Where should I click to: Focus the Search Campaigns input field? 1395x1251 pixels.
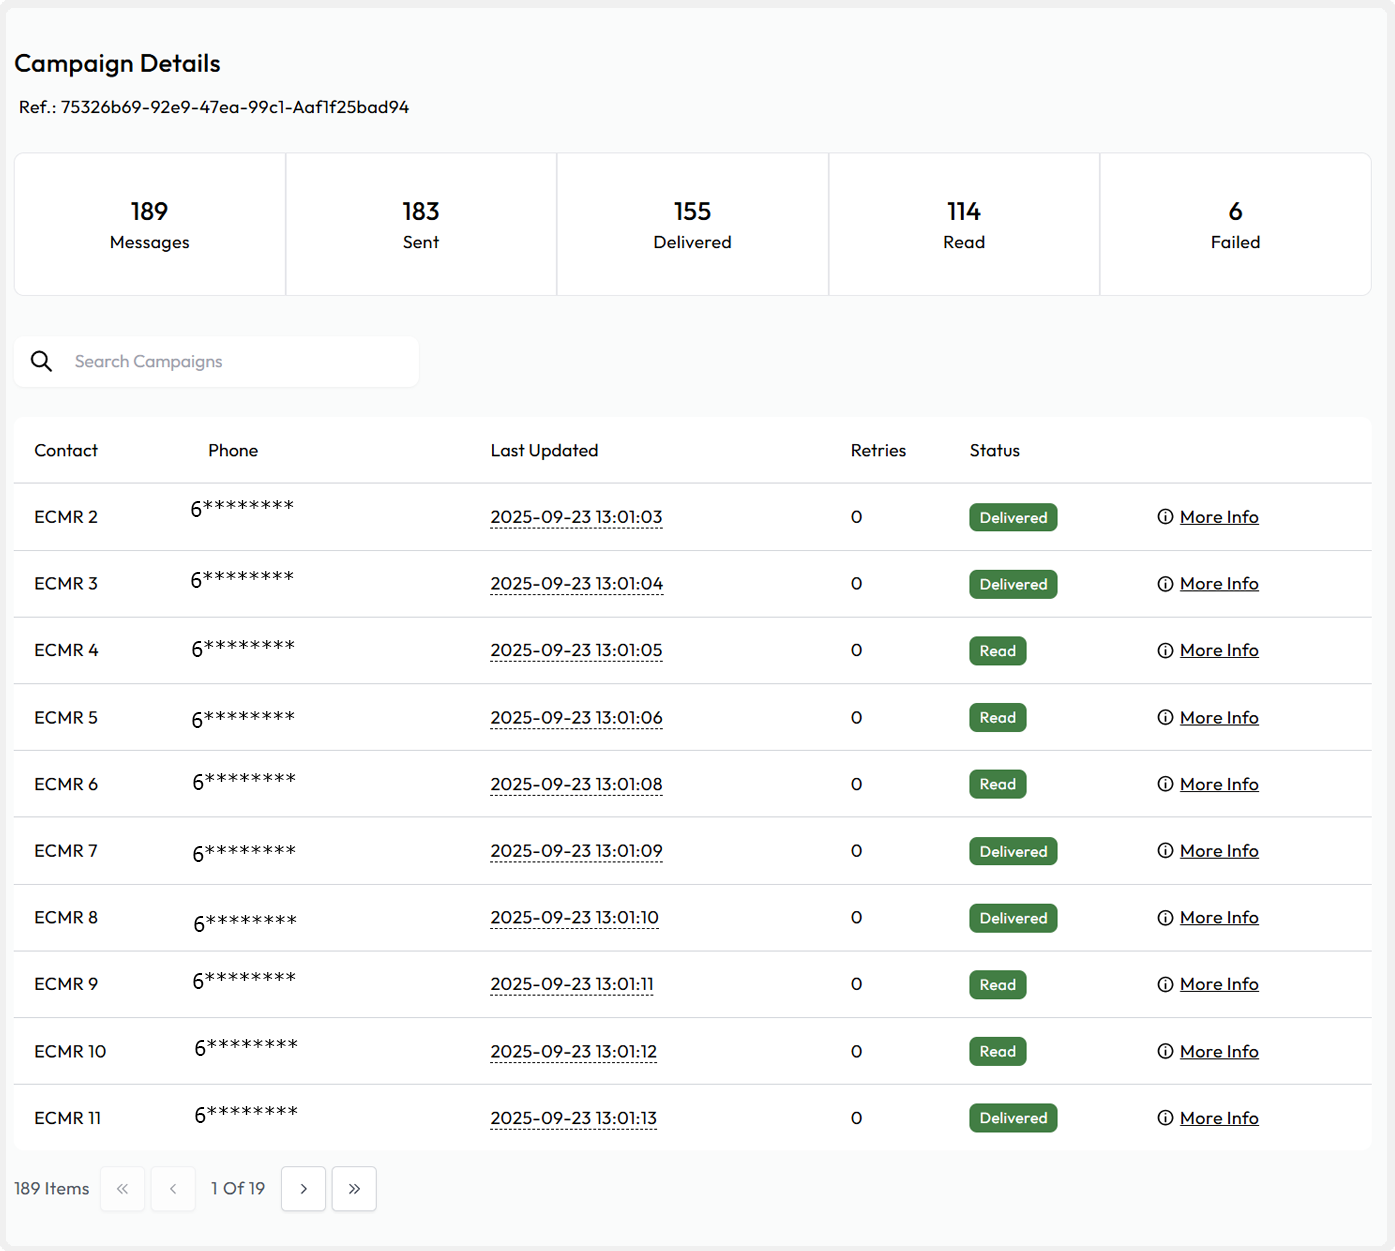click(240, 361)
